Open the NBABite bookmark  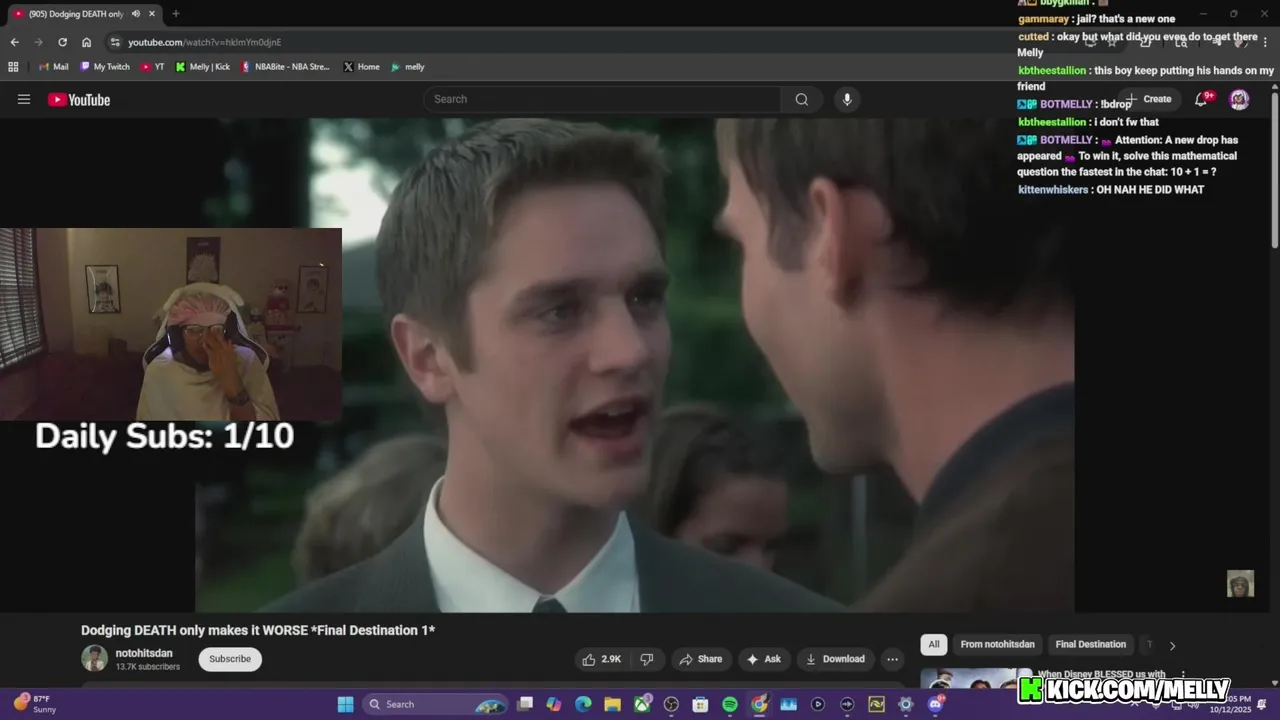pyautogui.click(x=286, y=67)
